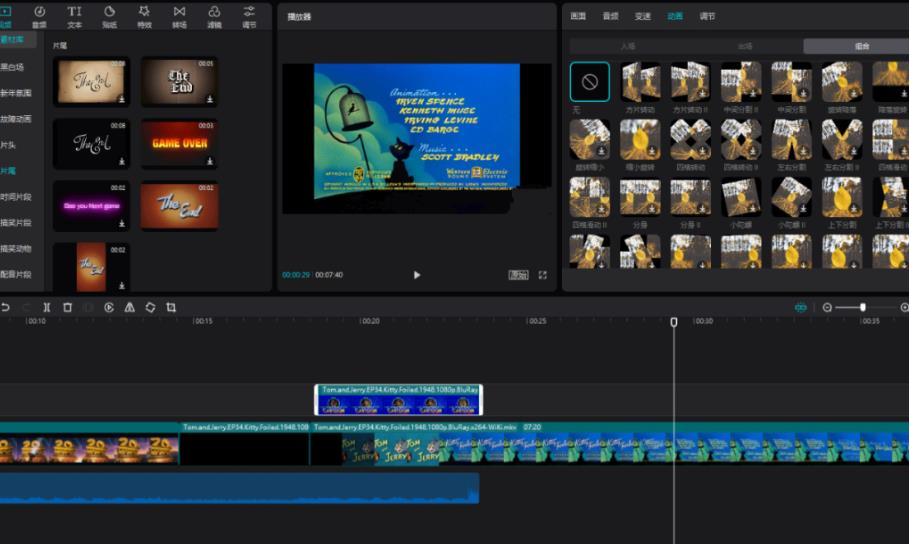The width and height of the screenshot is (909, 544).
Task: Select the black gap clip on main track
Action: 244,445
